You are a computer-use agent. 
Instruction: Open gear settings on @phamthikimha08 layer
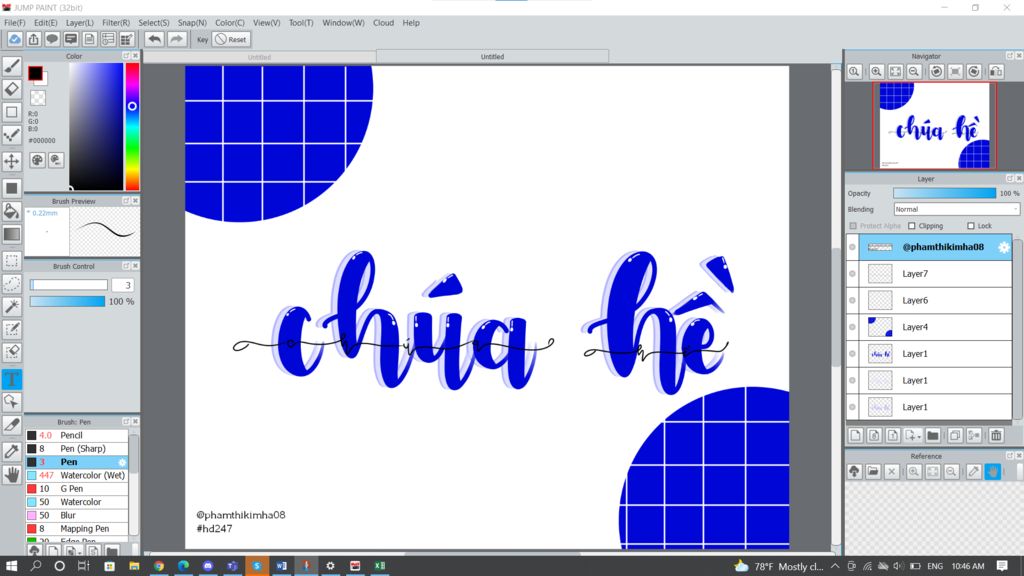(x=1004, y=248)
